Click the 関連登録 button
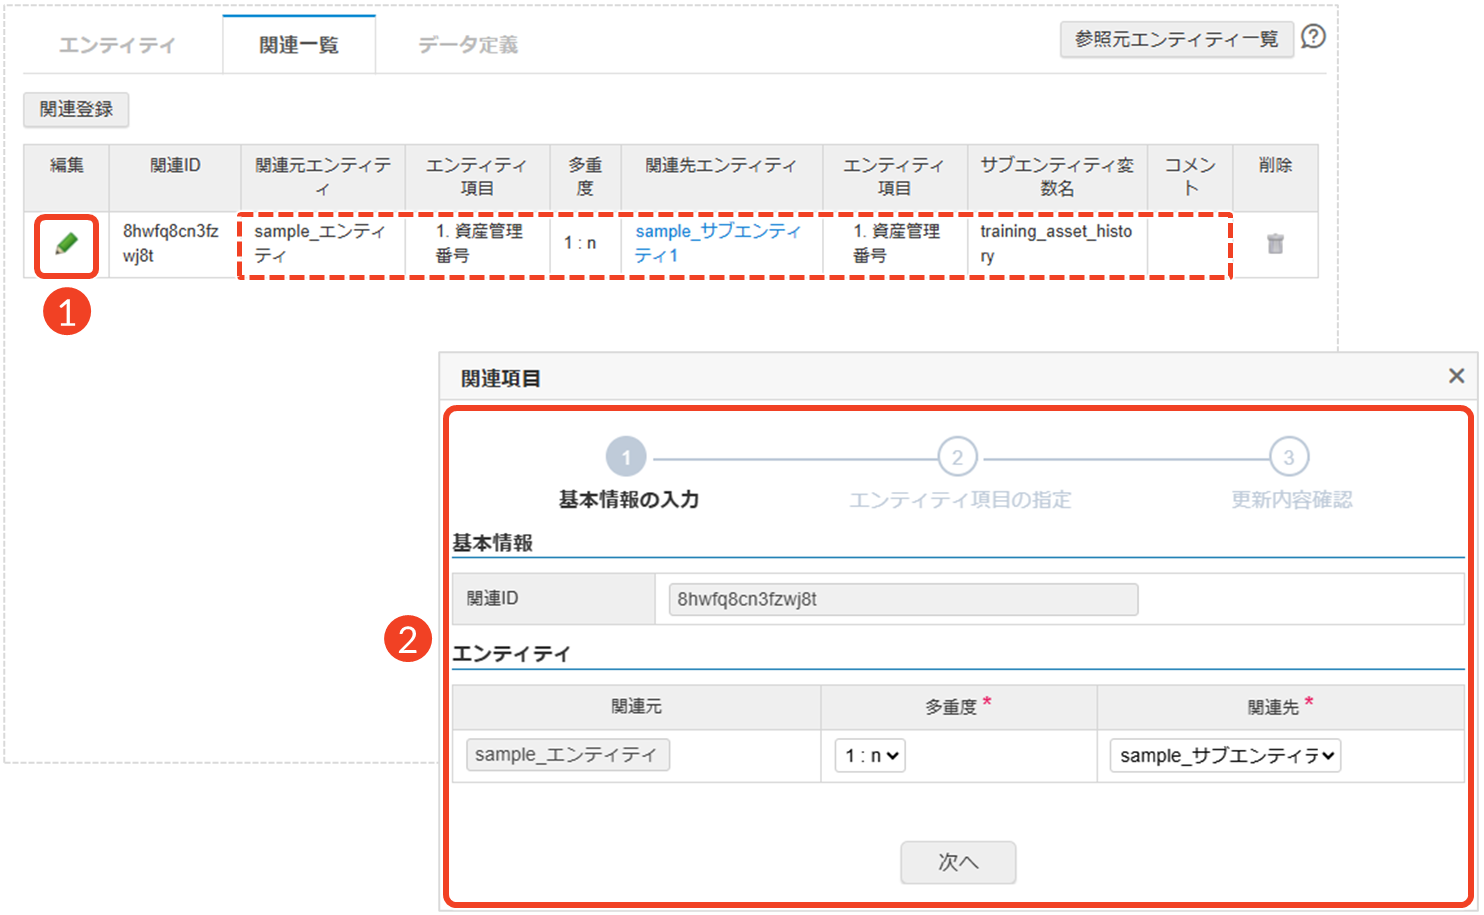Screen dimensions: 1484x915 [76, 109]
